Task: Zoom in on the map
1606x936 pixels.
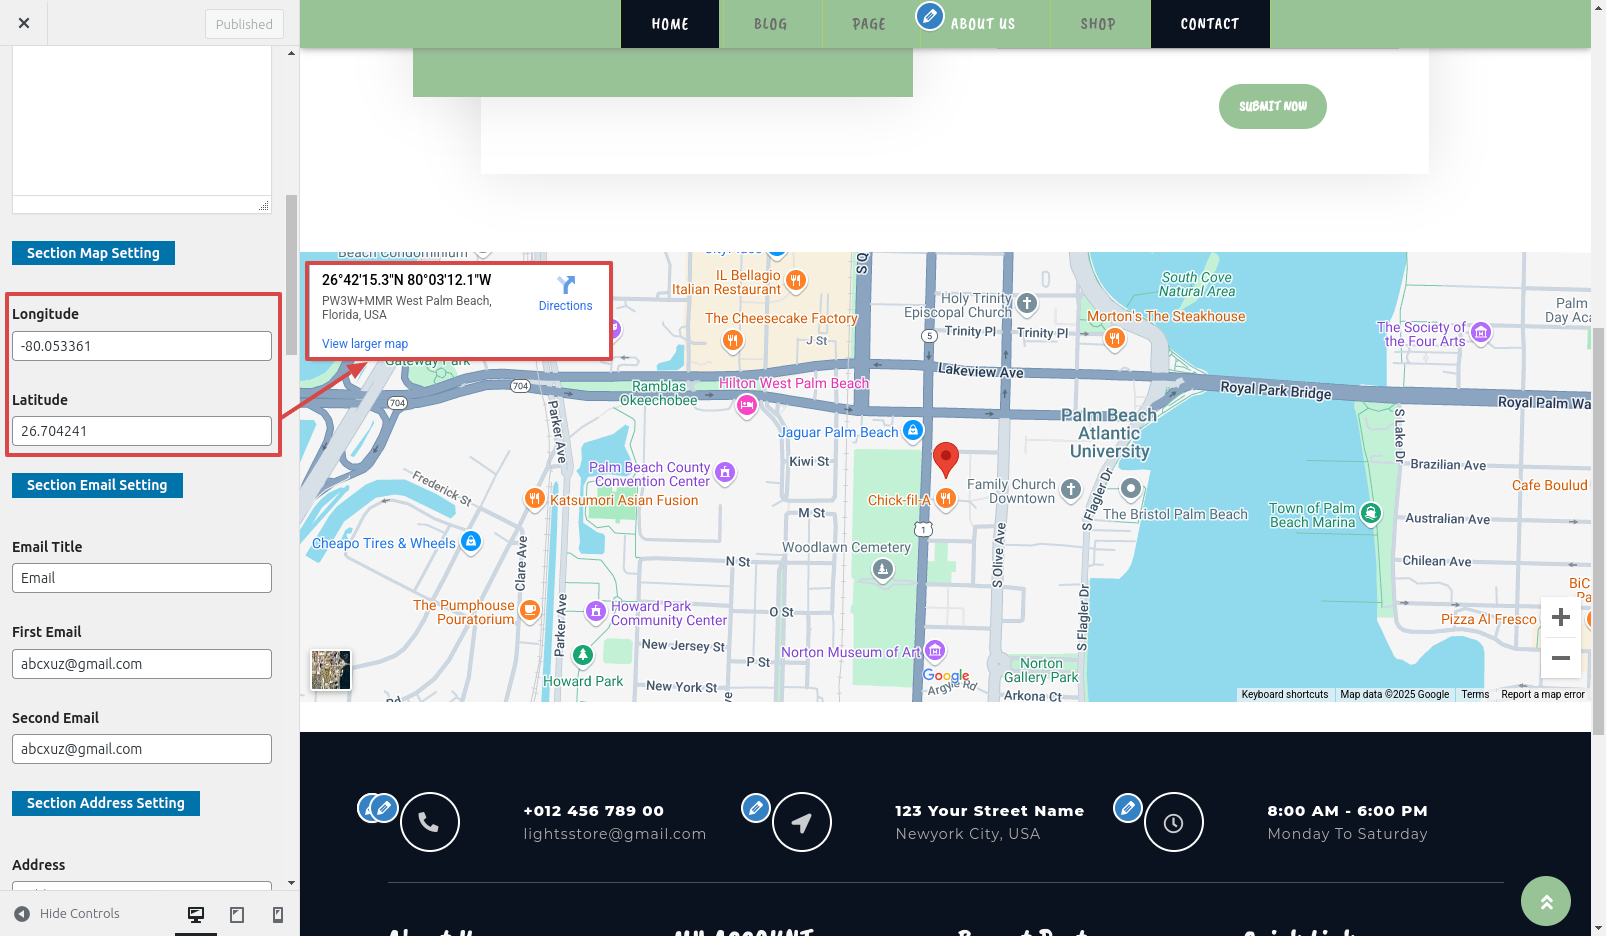Action: 1561,617
